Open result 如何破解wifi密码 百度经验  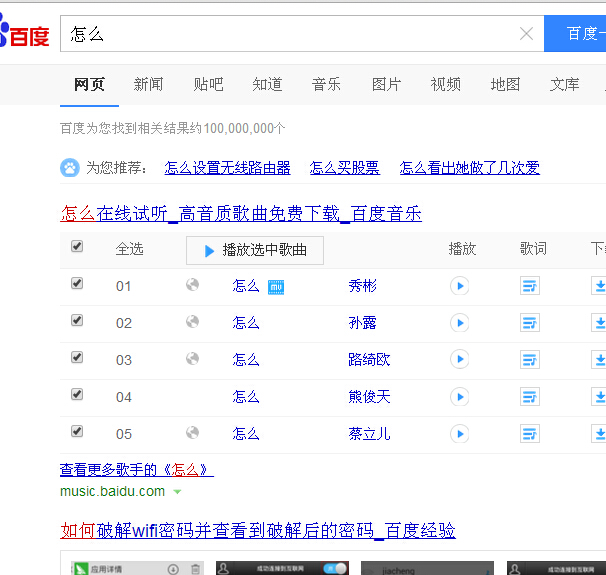tap(258, 531)
